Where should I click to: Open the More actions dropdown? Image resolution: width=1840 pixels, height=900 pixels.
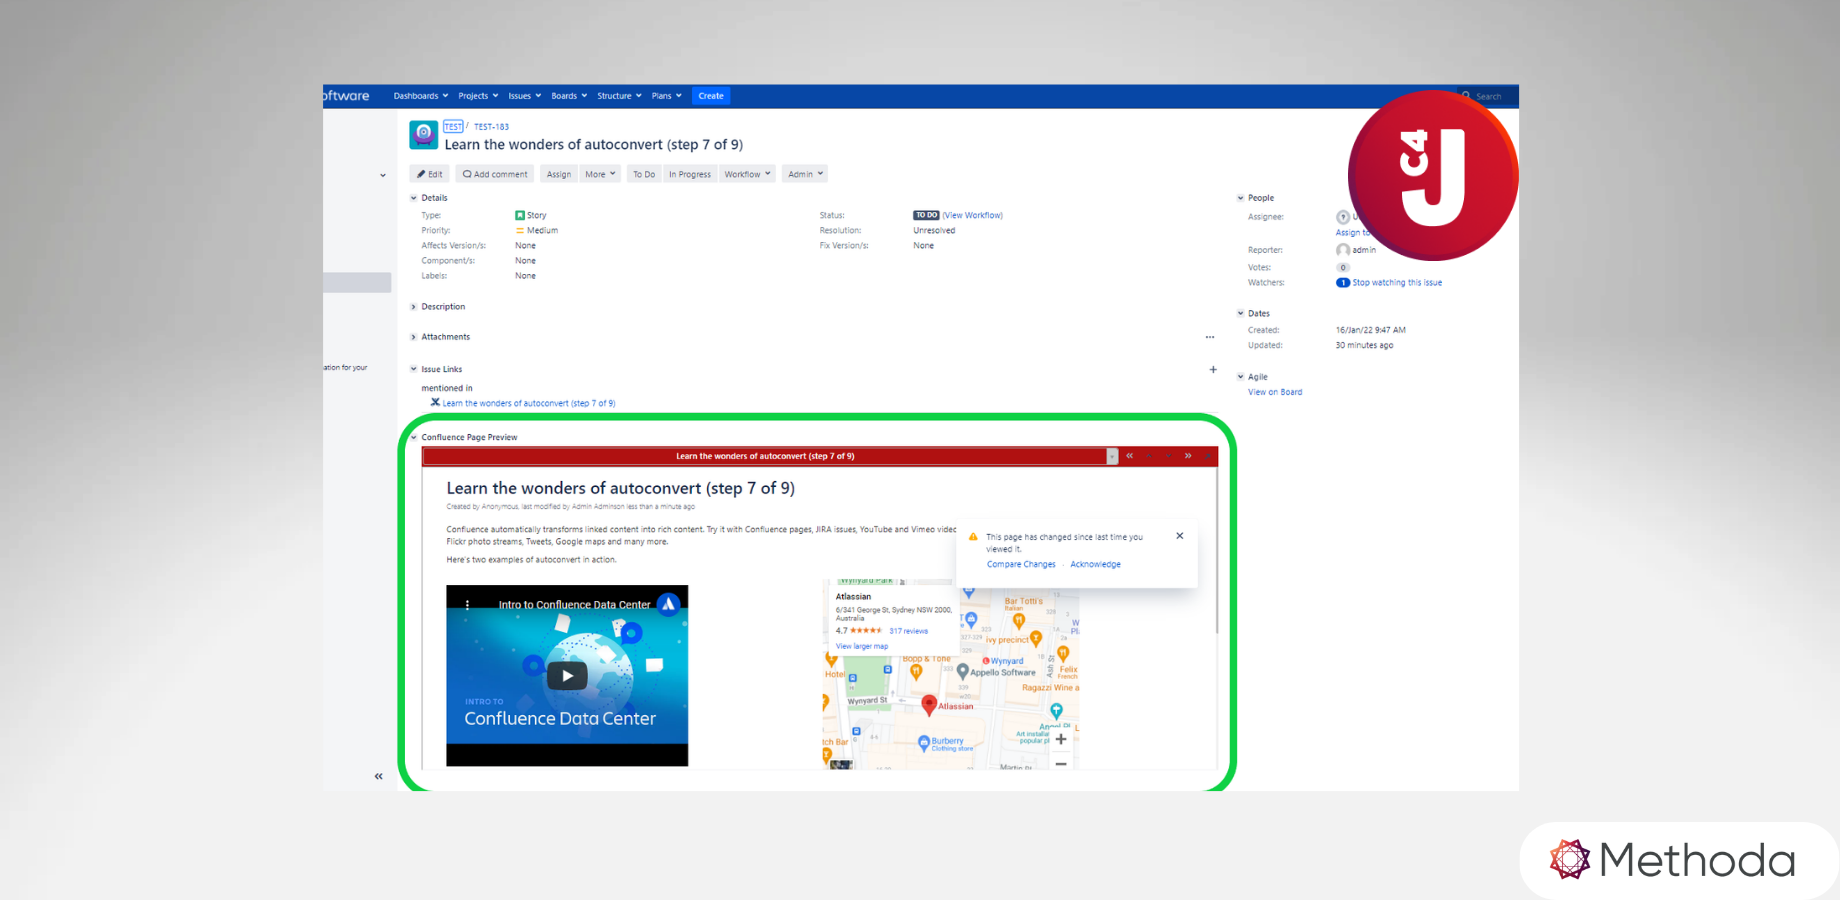[x=600, y=174]
